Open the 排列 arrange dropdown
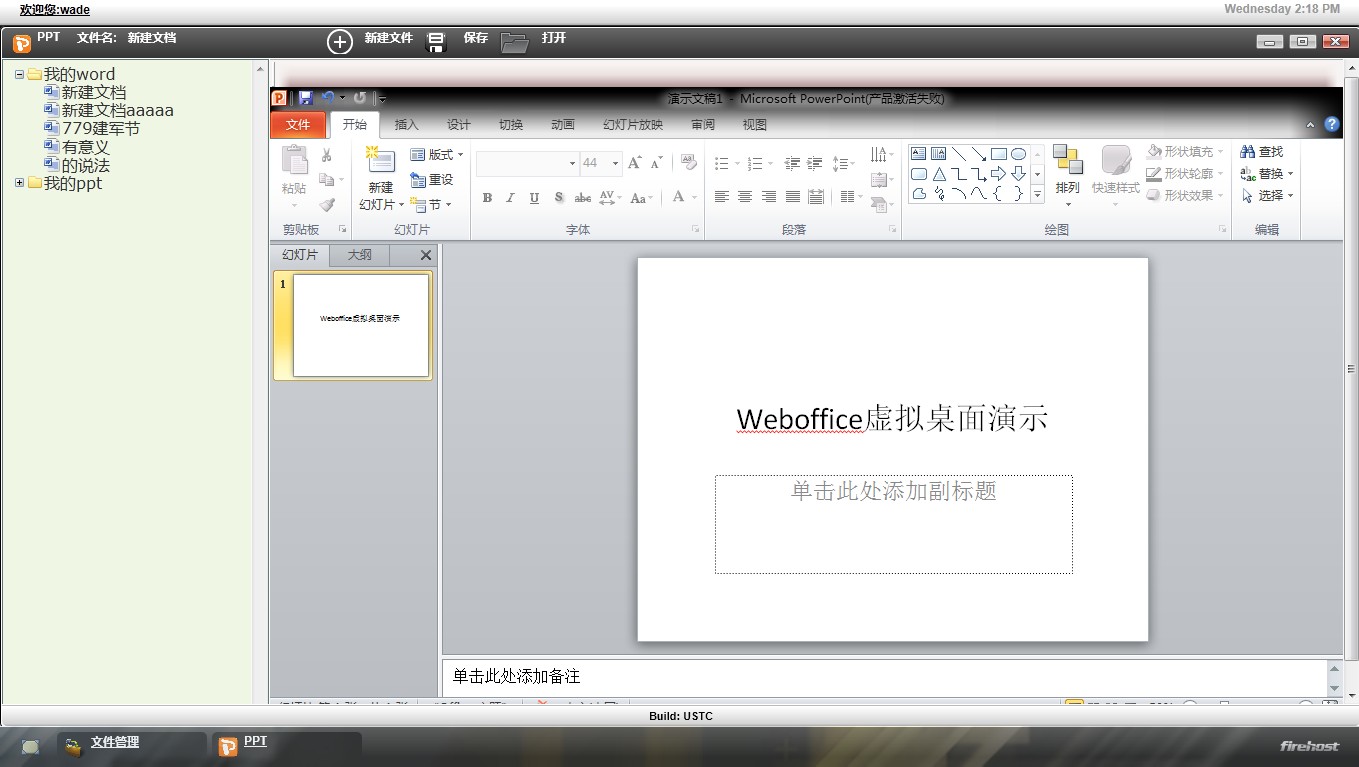The image size is (1359, 767). 1067,176
